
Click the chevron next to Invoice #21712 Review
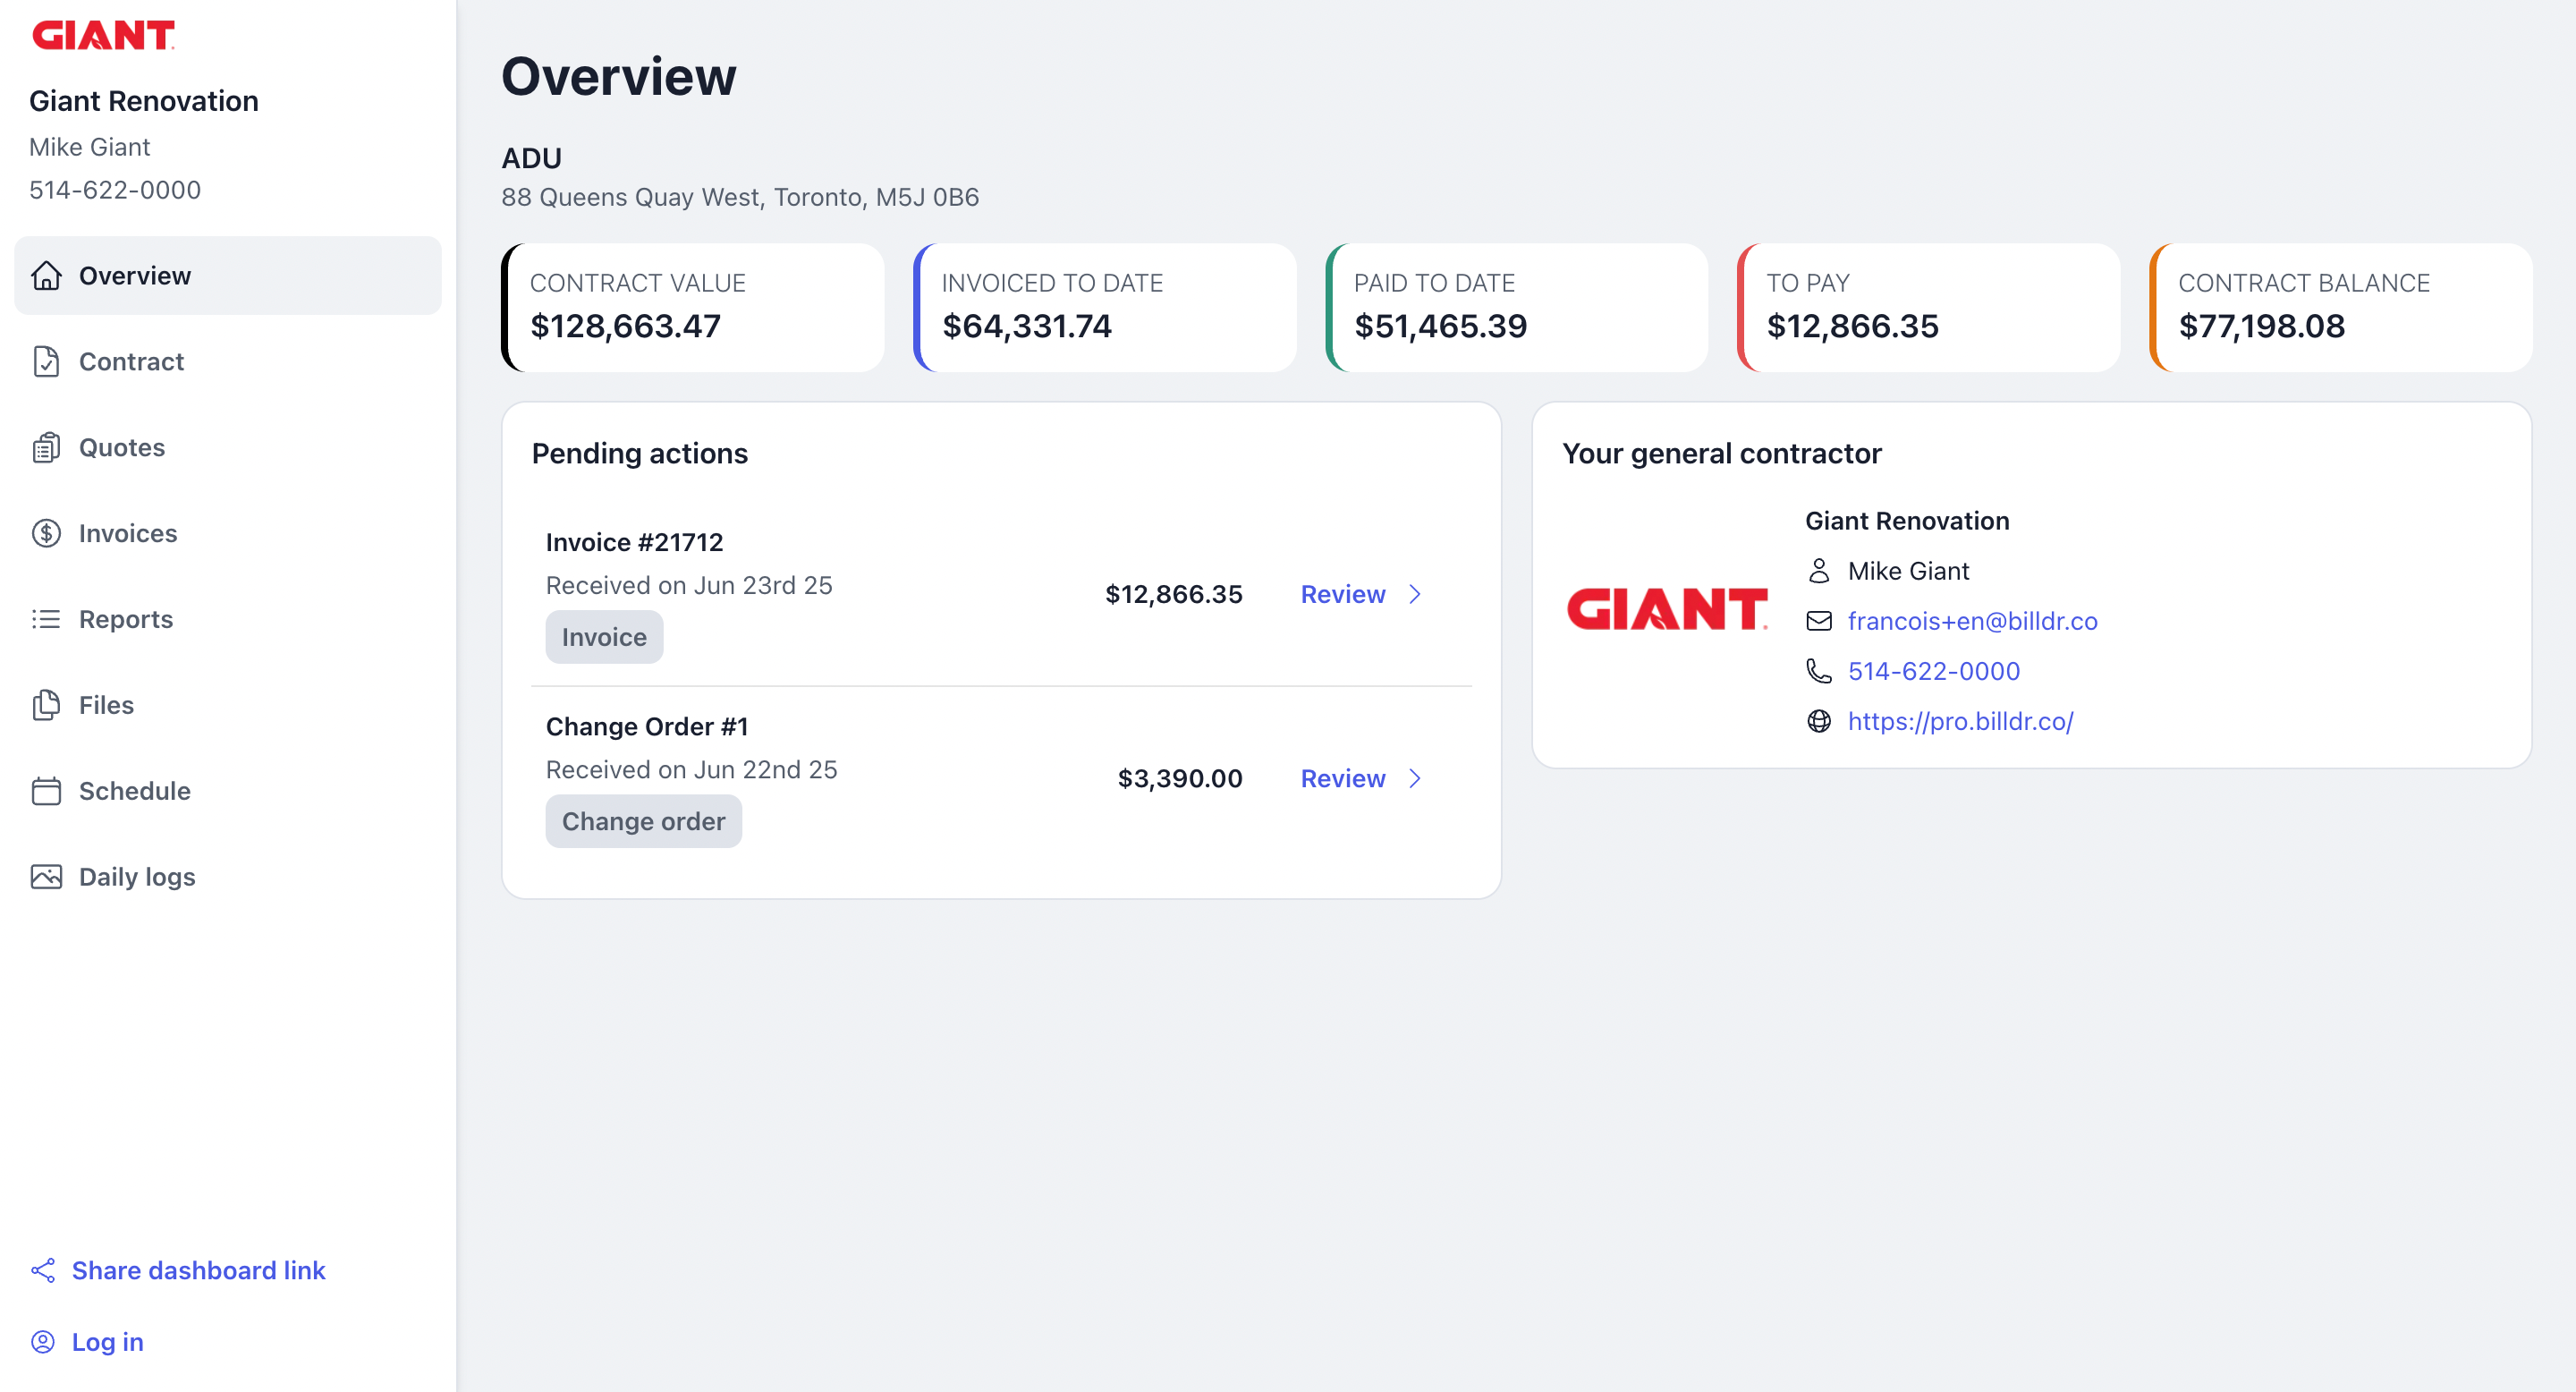pos(1415,594)
